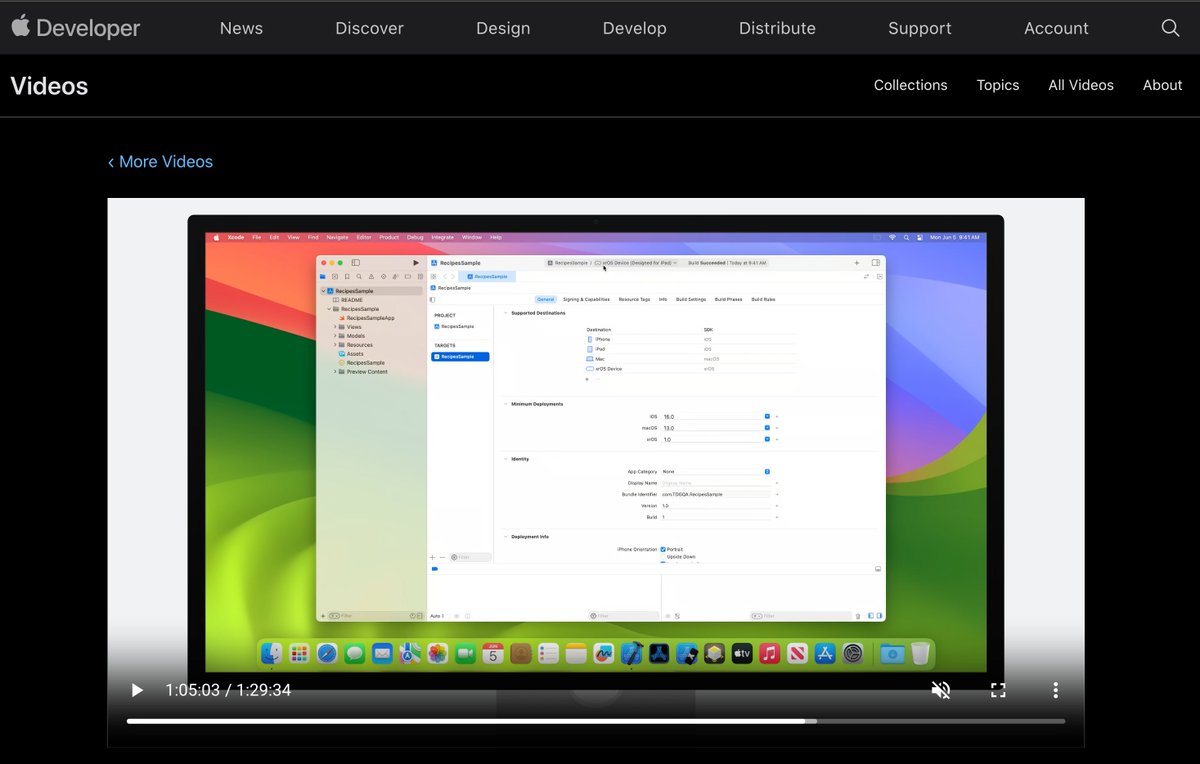Unmute the video using the speaker icon
The height and width of the screenshot is (764, 1200).
pyautogui.click(x=940, y=690)
